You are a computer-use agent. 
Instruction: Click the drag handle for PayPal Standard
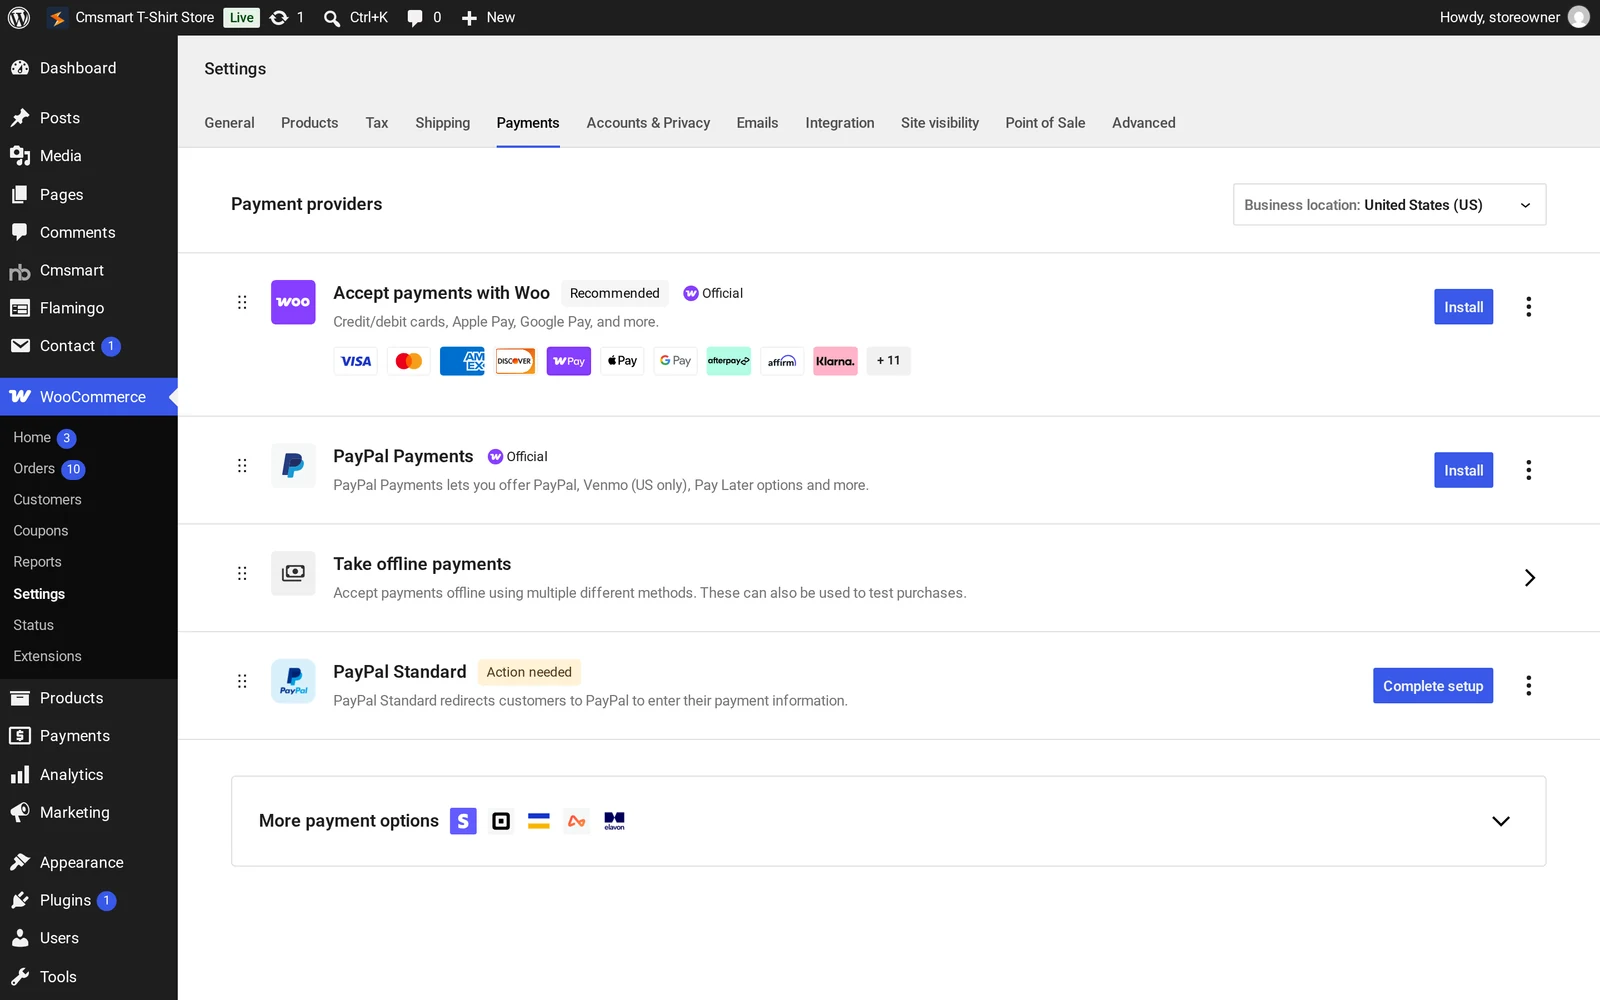pyautogui.click(x=242, y=681)
